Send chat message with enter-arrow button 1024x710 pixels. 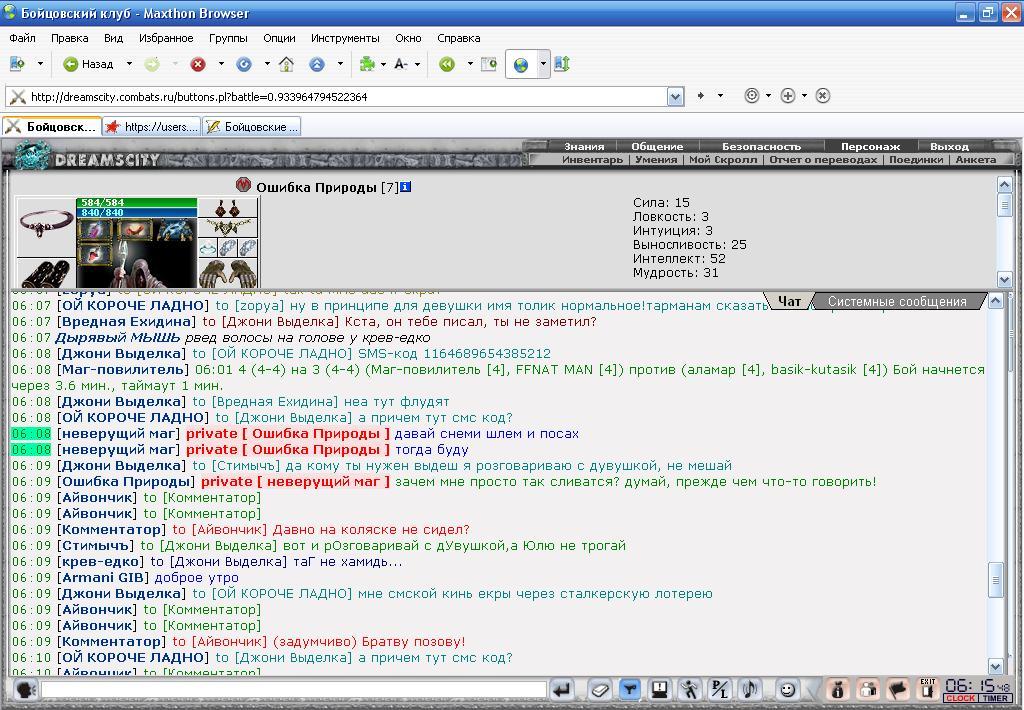pos(563,689)
